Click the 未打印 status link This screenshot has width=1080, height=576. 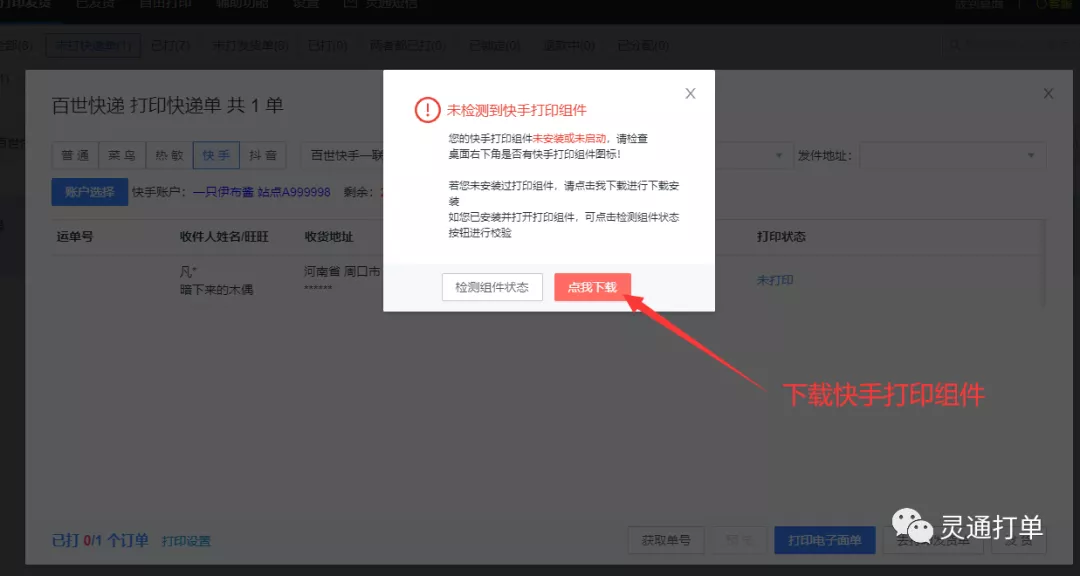[775, 280]
